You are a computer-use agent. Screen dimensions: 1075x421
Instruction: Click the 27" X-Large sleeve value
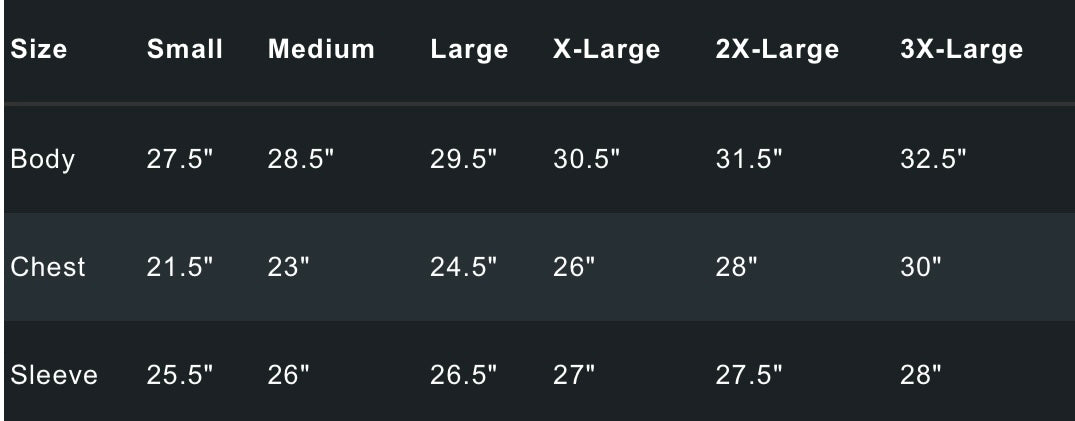tap(574, 376)
